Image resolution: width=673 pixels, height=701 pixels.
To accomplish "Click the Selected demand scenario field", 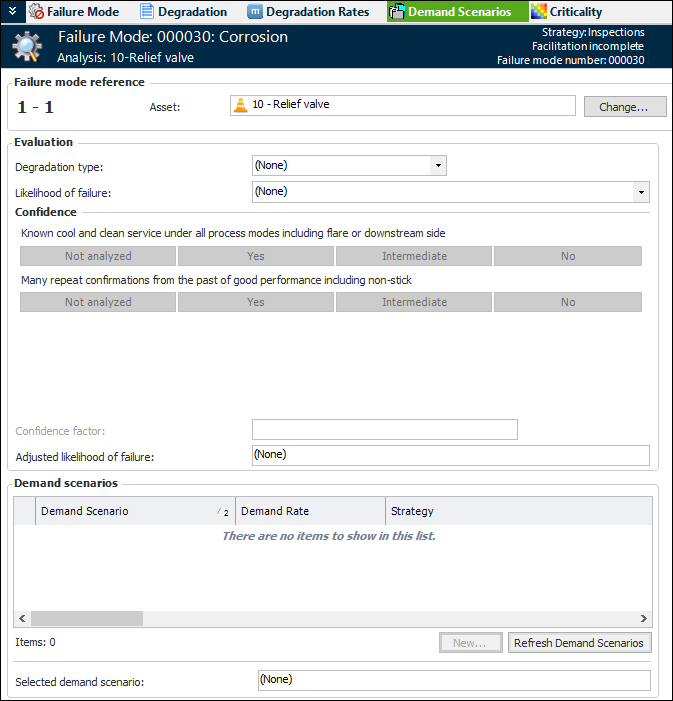I will pyautogui.click(x=454, y=680).
